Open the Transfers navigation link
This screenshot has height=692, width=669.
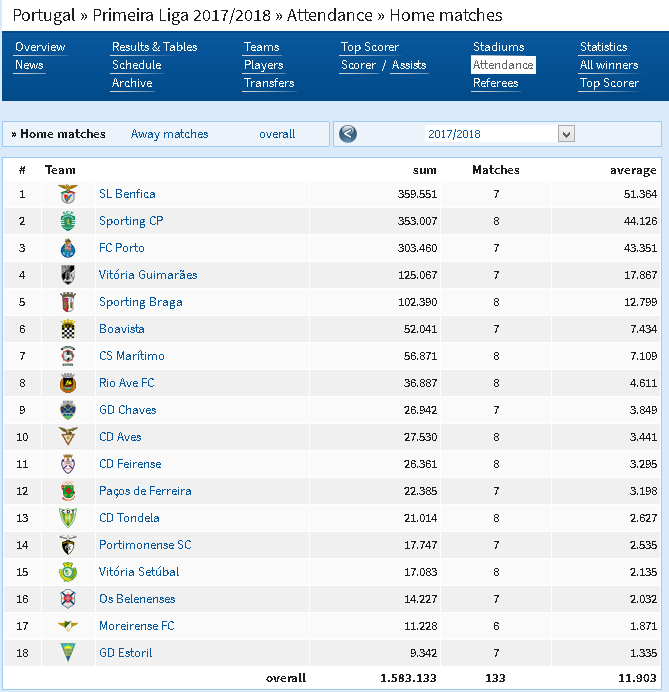point(269,83)
